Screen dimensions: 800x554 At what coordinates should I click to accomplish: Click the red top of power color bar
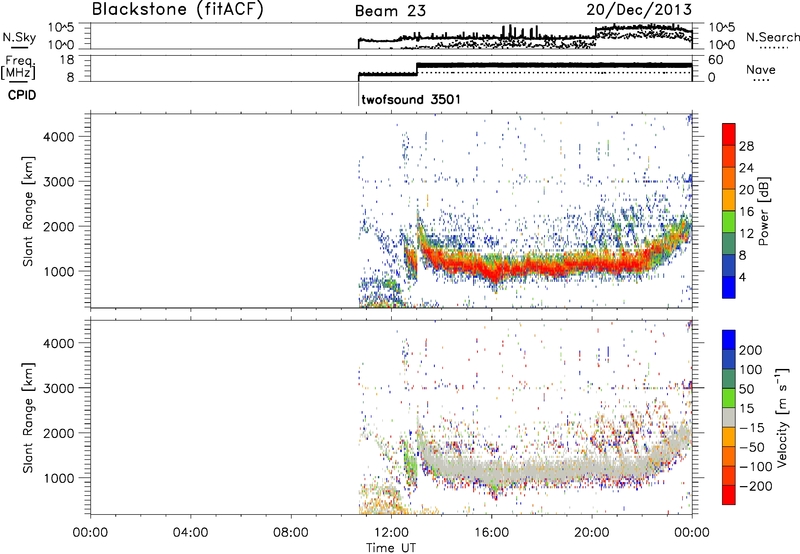coord(729,134)
